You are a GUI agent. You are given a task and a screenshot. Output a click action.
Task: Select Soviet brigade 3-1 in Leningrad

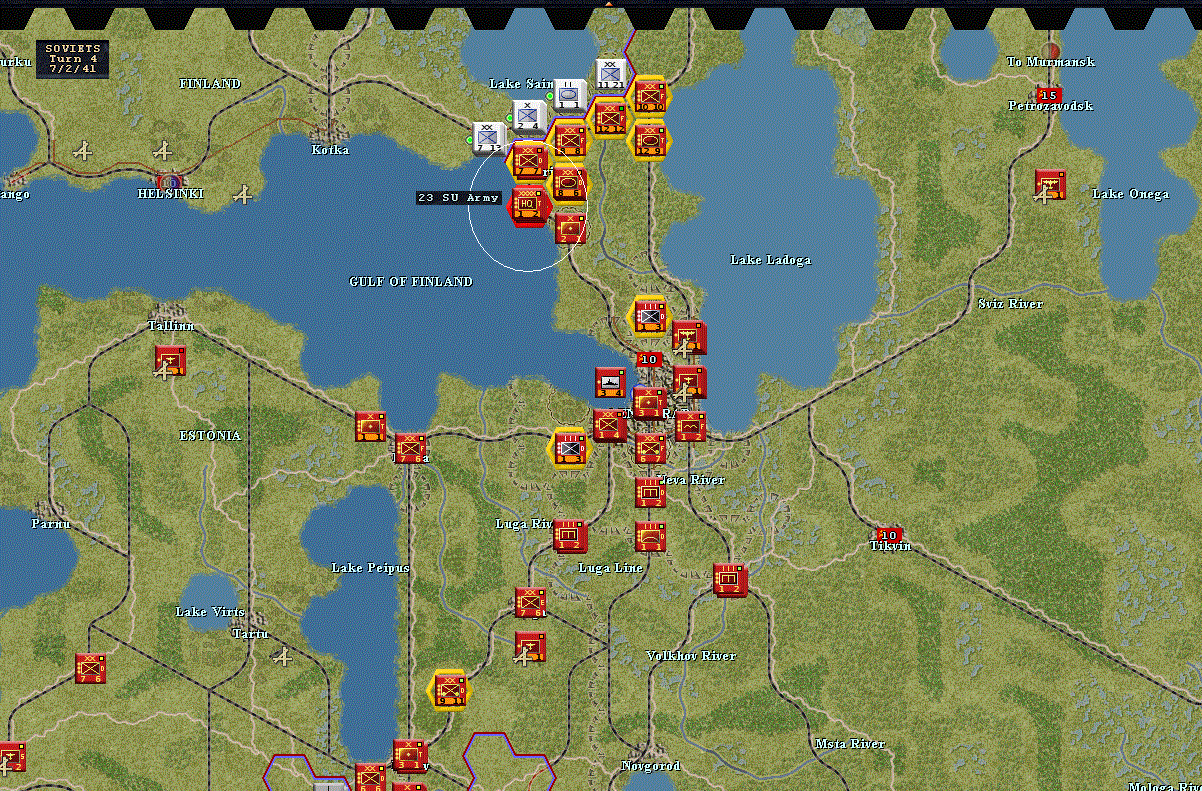[650, 403]
